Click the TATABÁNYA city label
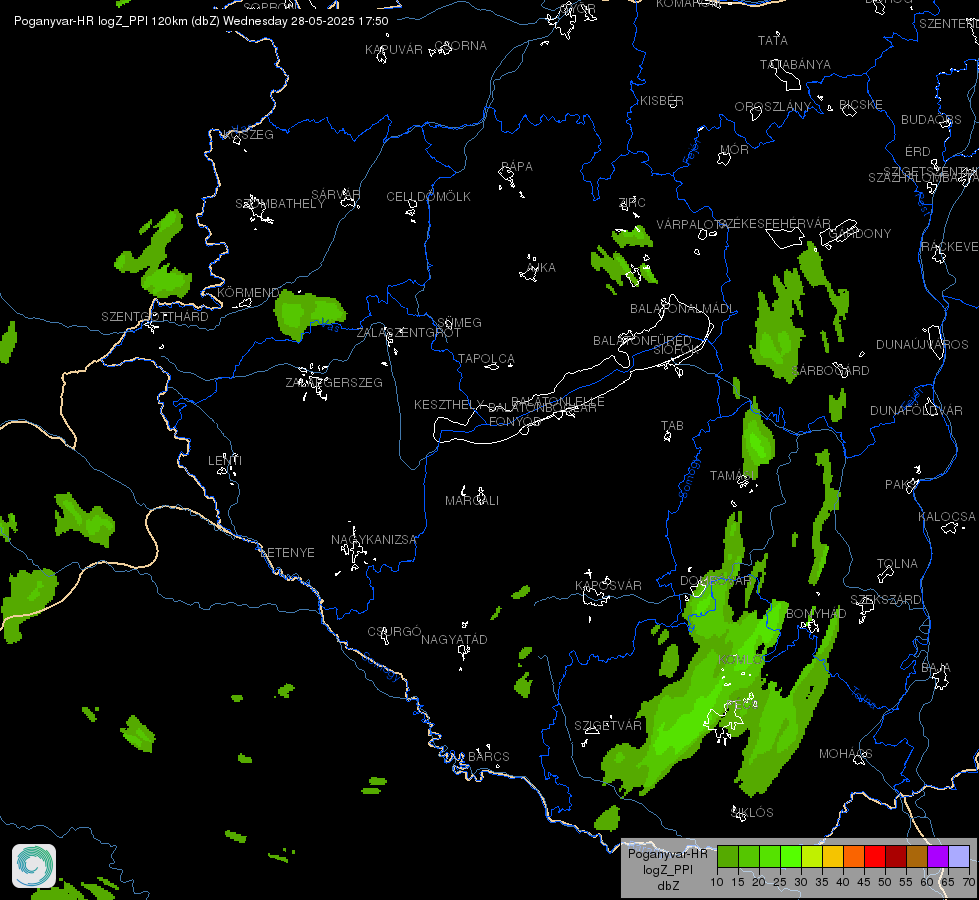Screen dimensions: 979x900 pos(795,65)
